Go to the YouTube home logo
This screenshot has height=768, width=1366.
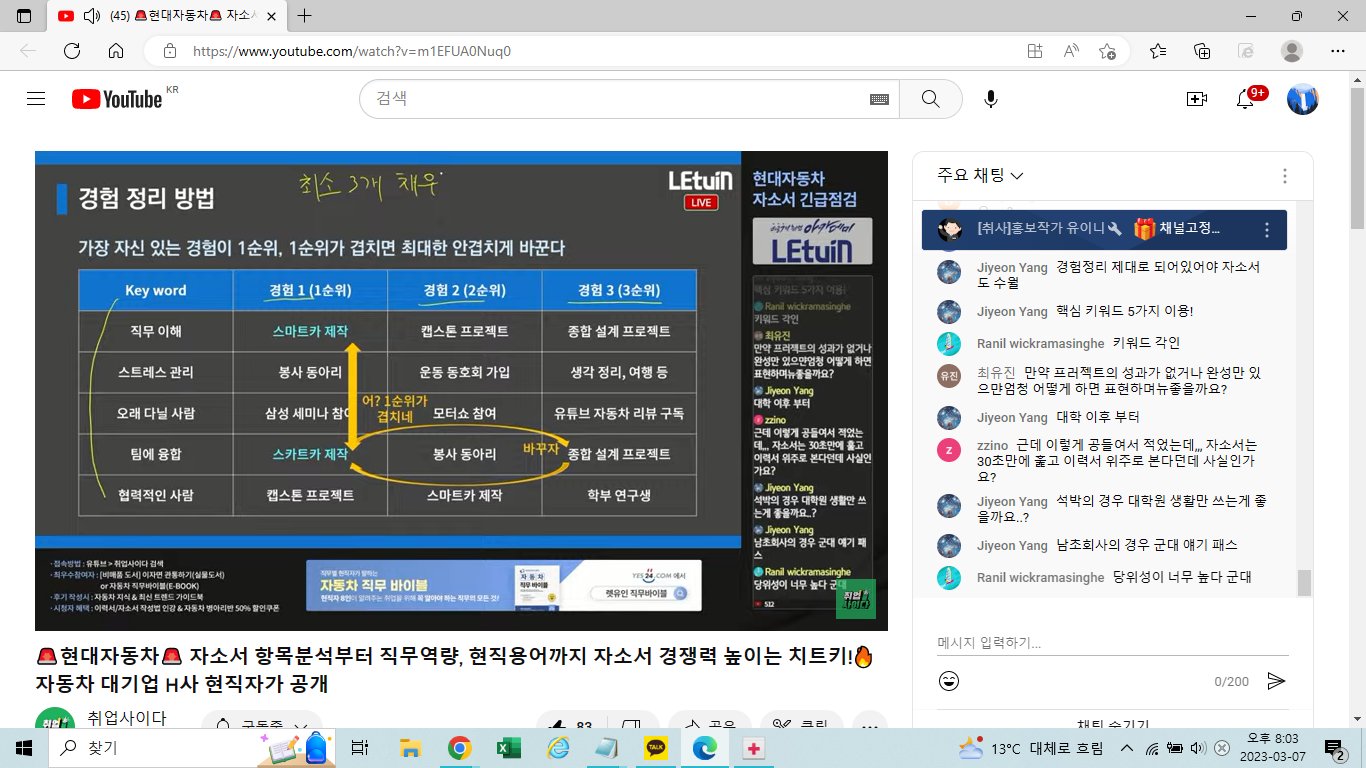coord(117,99)
